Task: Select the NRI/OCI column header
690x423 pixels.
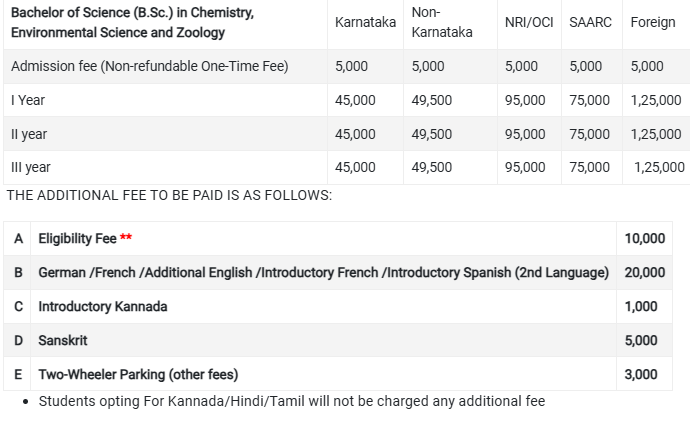Action: [530, 23]
